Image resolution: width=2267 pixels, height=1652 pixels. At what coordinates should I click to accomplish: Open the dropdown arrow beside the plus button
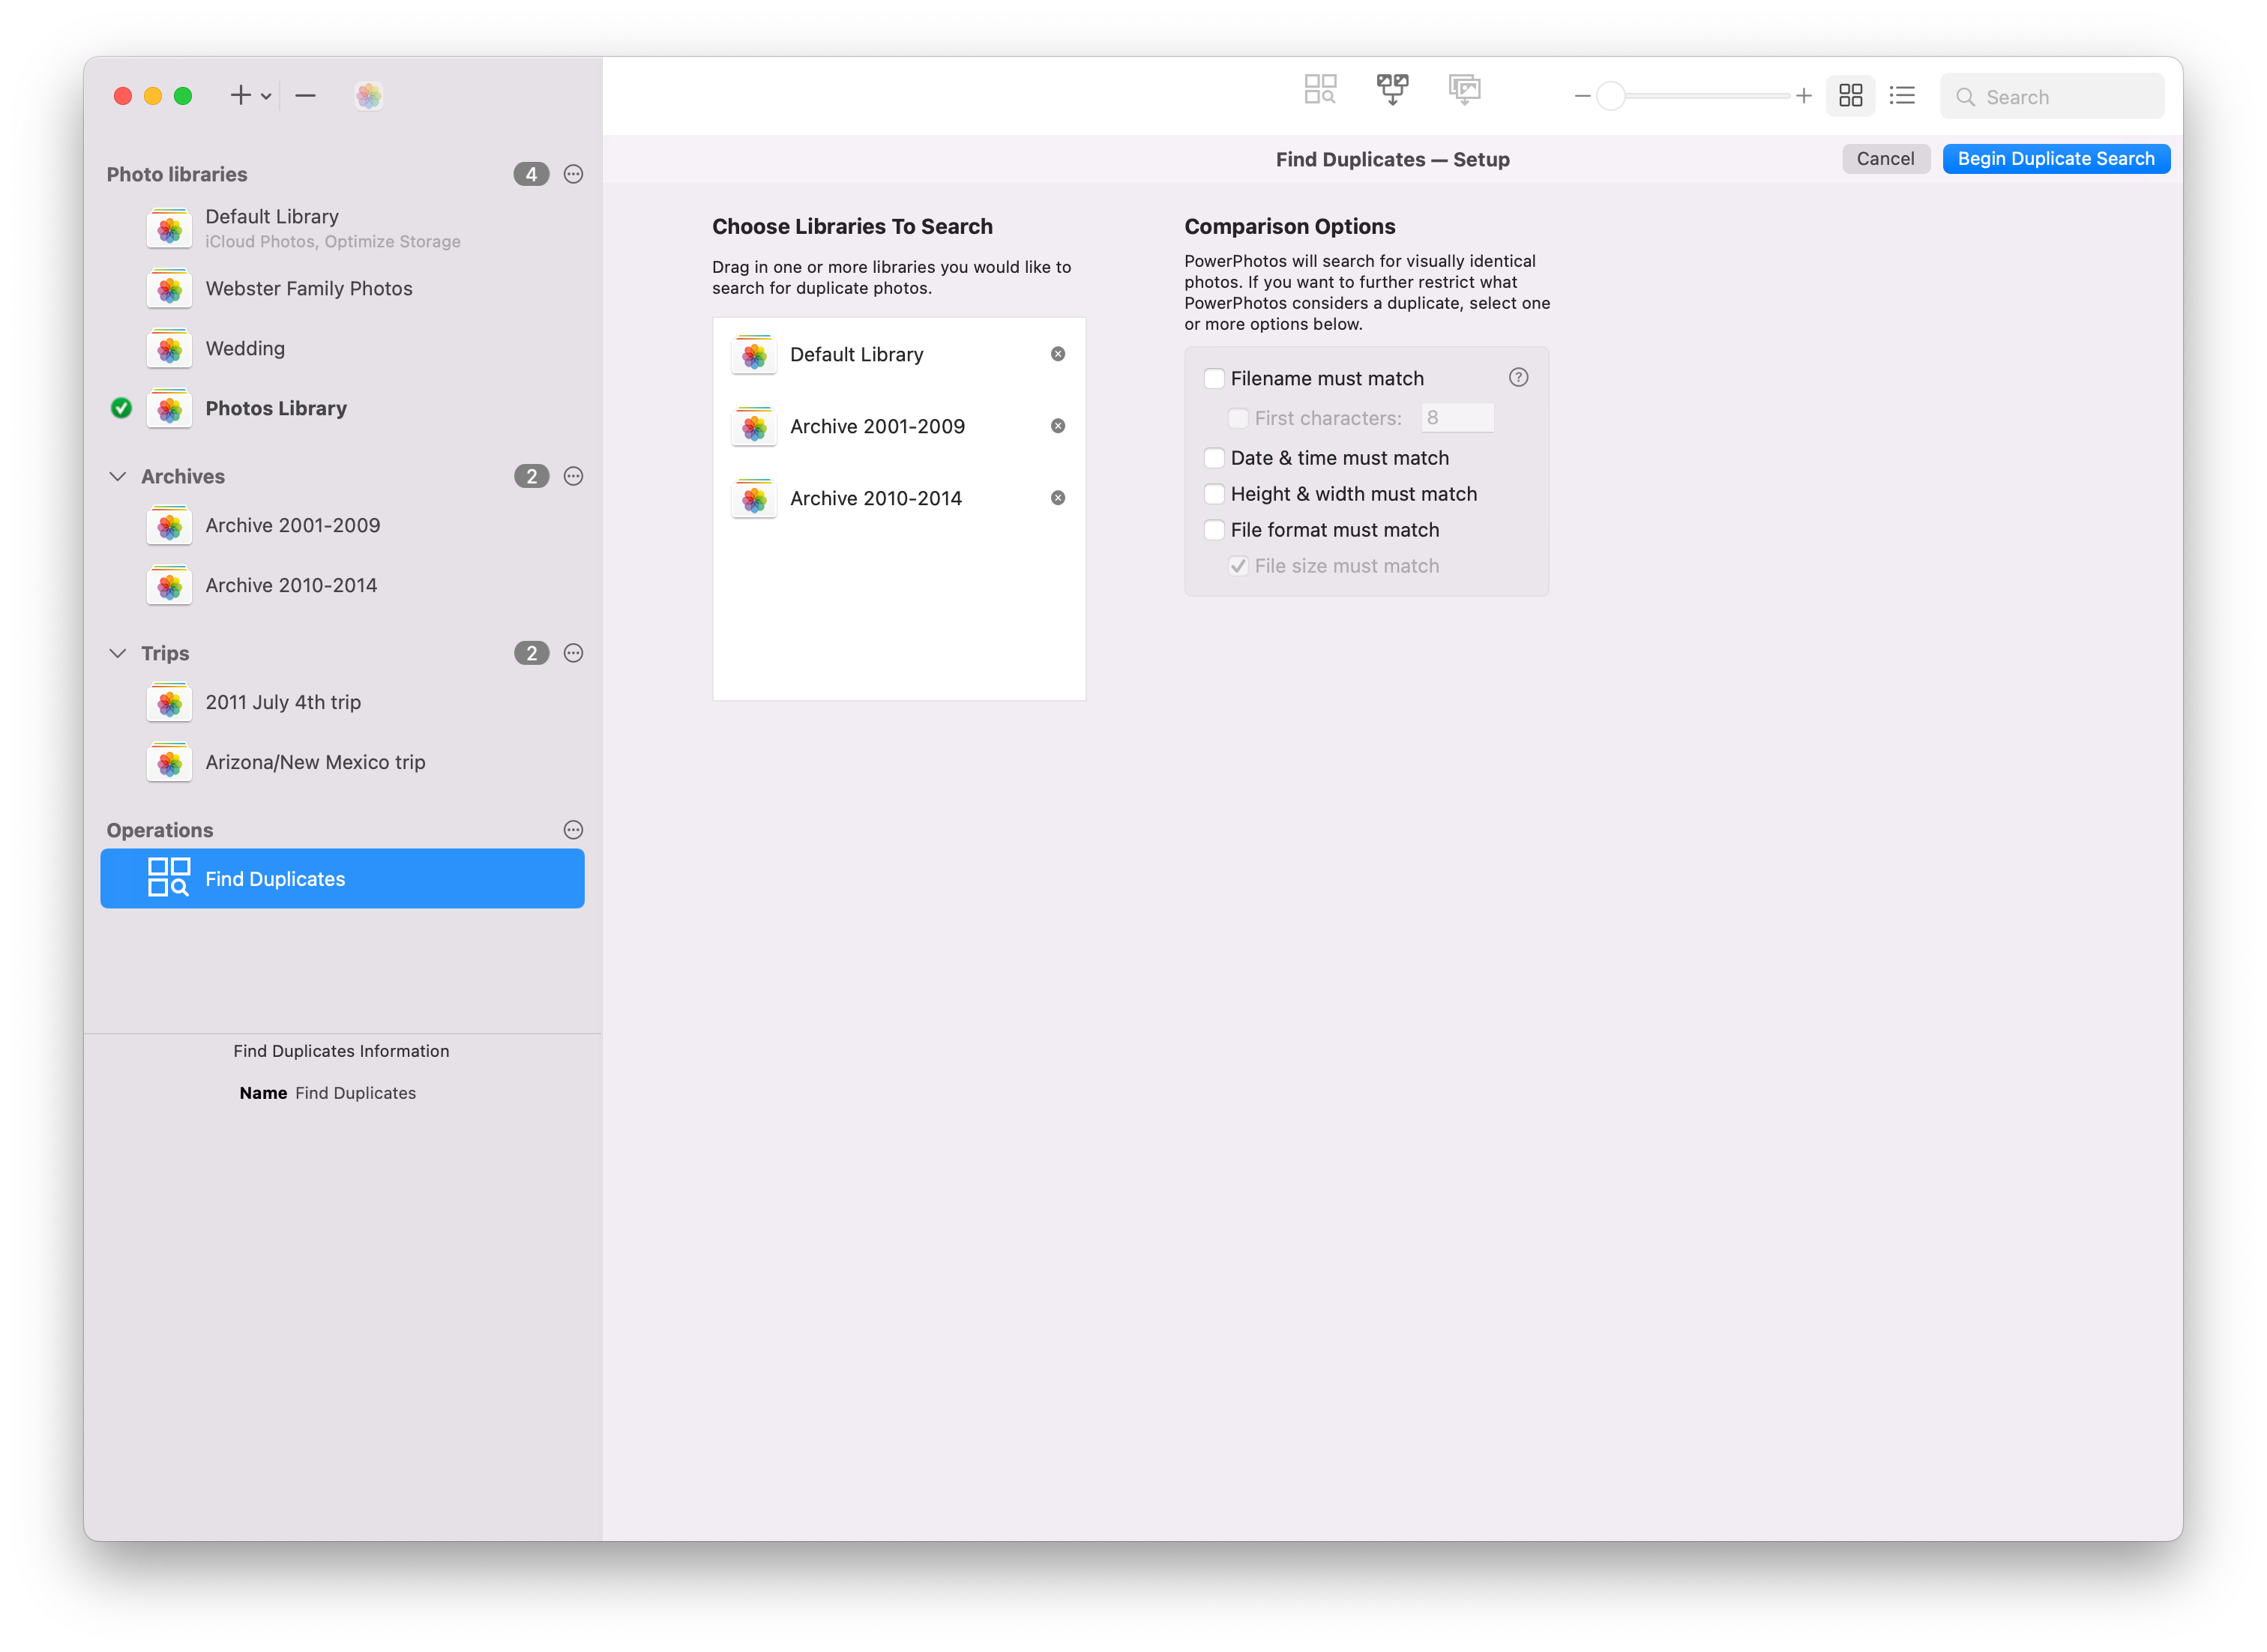pyautogui.click(x=266, y=97)
